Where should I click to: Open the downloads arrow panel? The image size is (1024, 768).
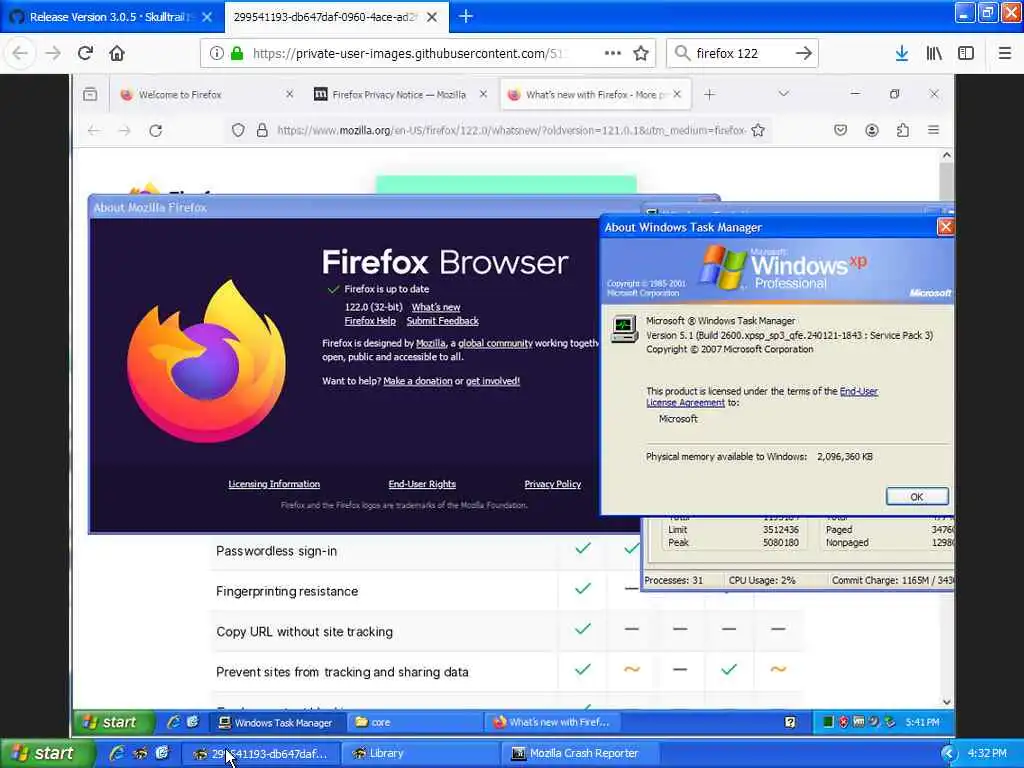click(902, 54)
